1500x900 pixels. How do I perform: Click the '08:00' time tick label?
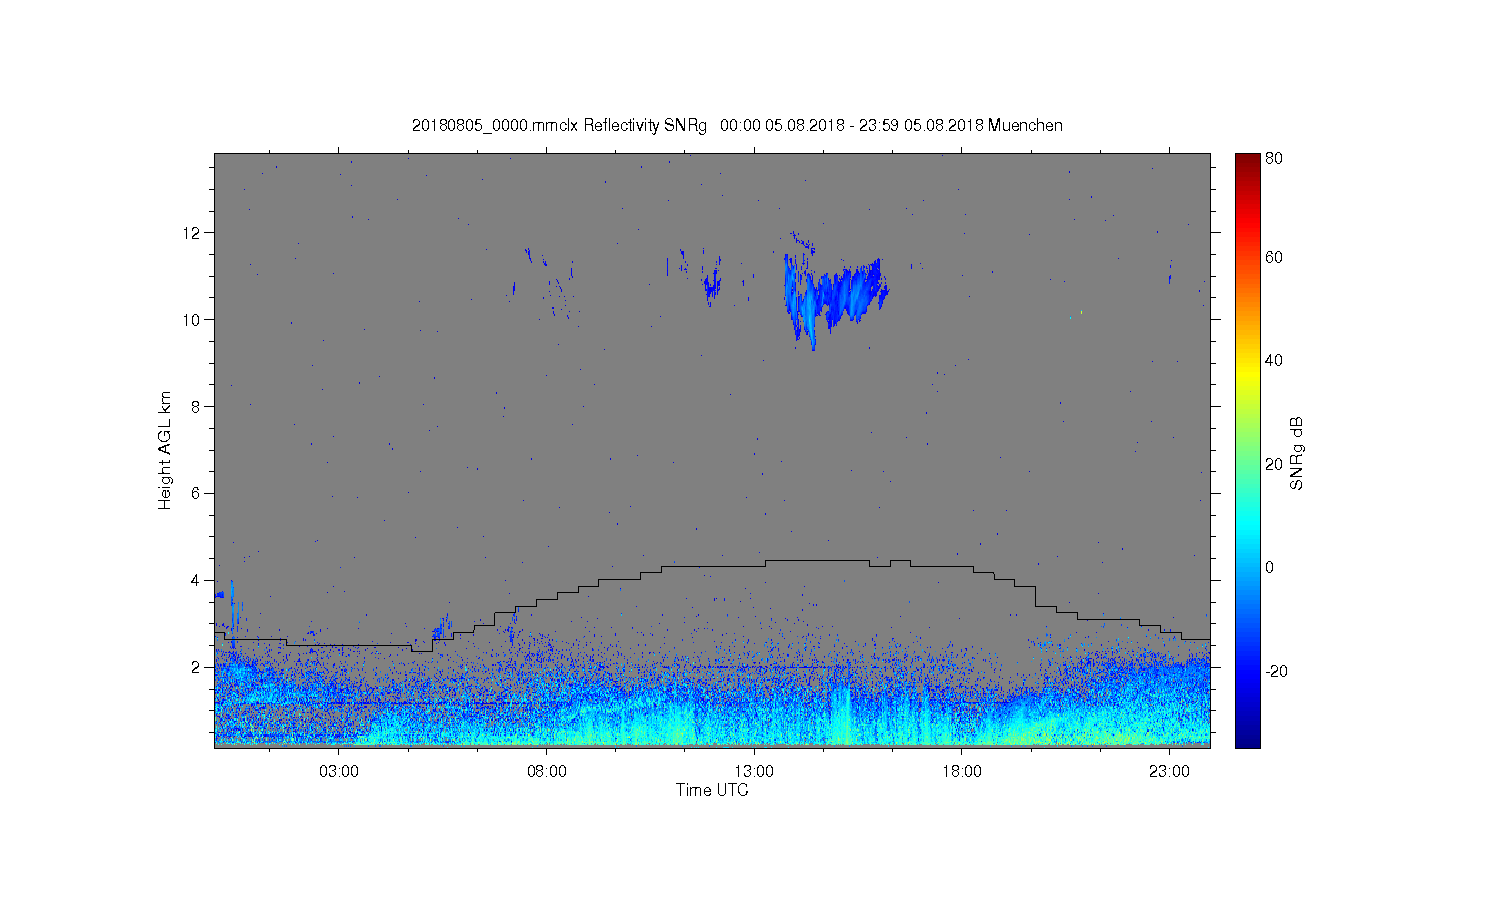[x=546, y=772]
